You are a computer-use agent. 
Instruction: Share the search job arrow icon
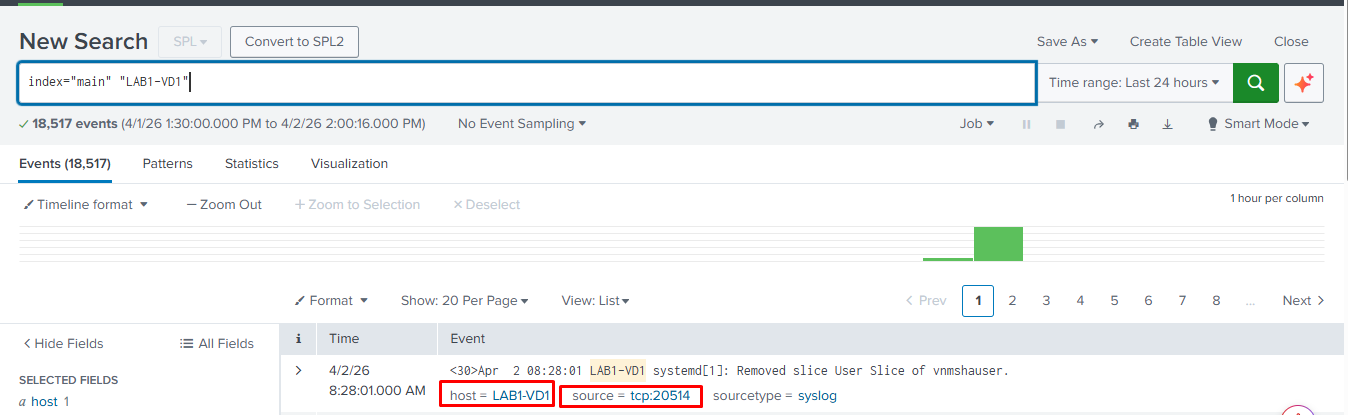click(1098, 124)
